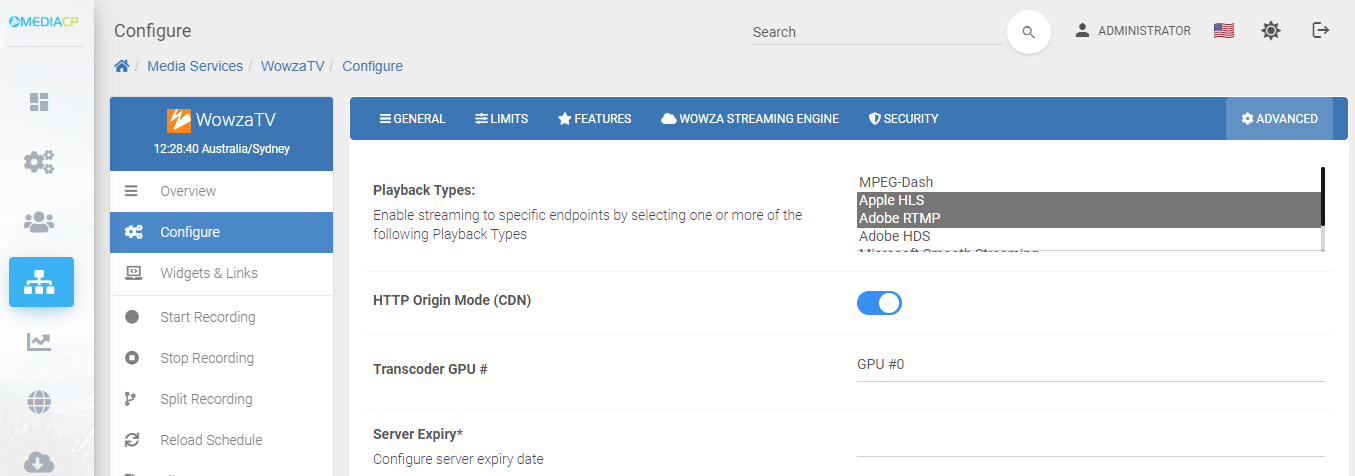Open Media Services breadcrumb link
The height and width of the screenshot is (476, 1355).
tap(195, 66)
